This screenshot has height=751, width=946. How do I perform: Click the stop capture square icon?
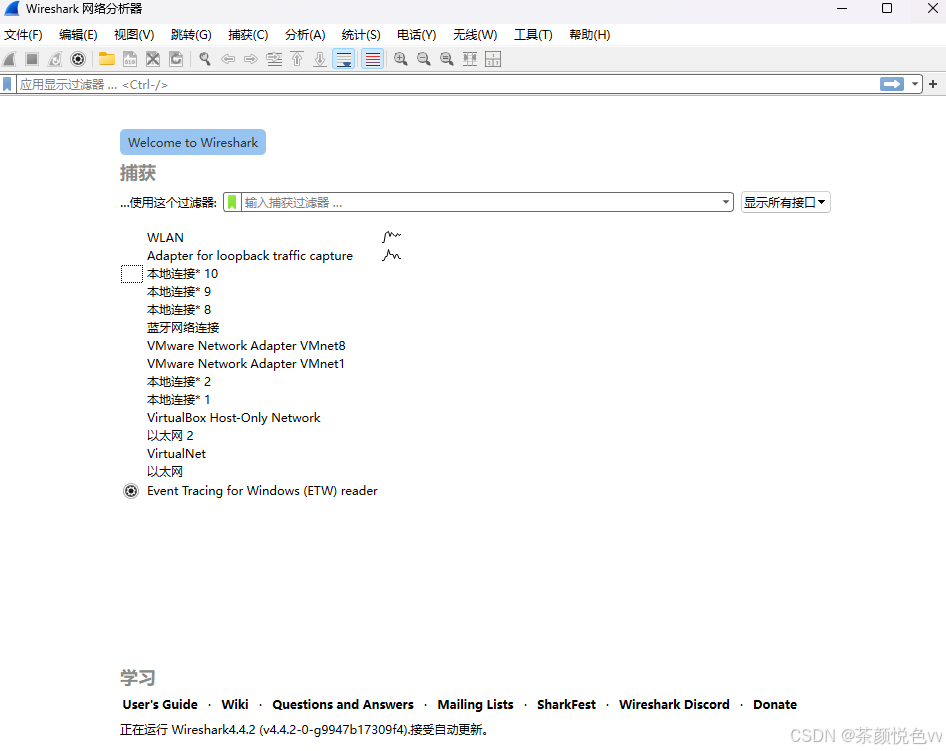[32, 59]
